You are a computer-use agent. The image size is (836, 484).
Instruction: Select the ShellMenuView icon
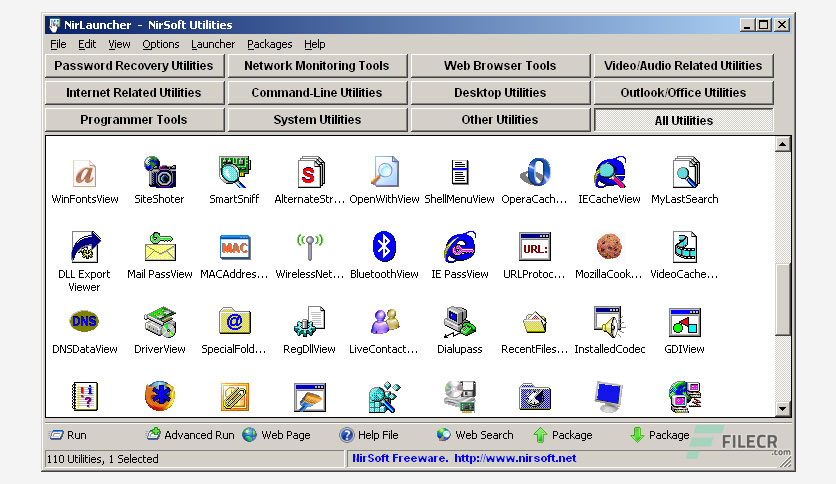460,172
